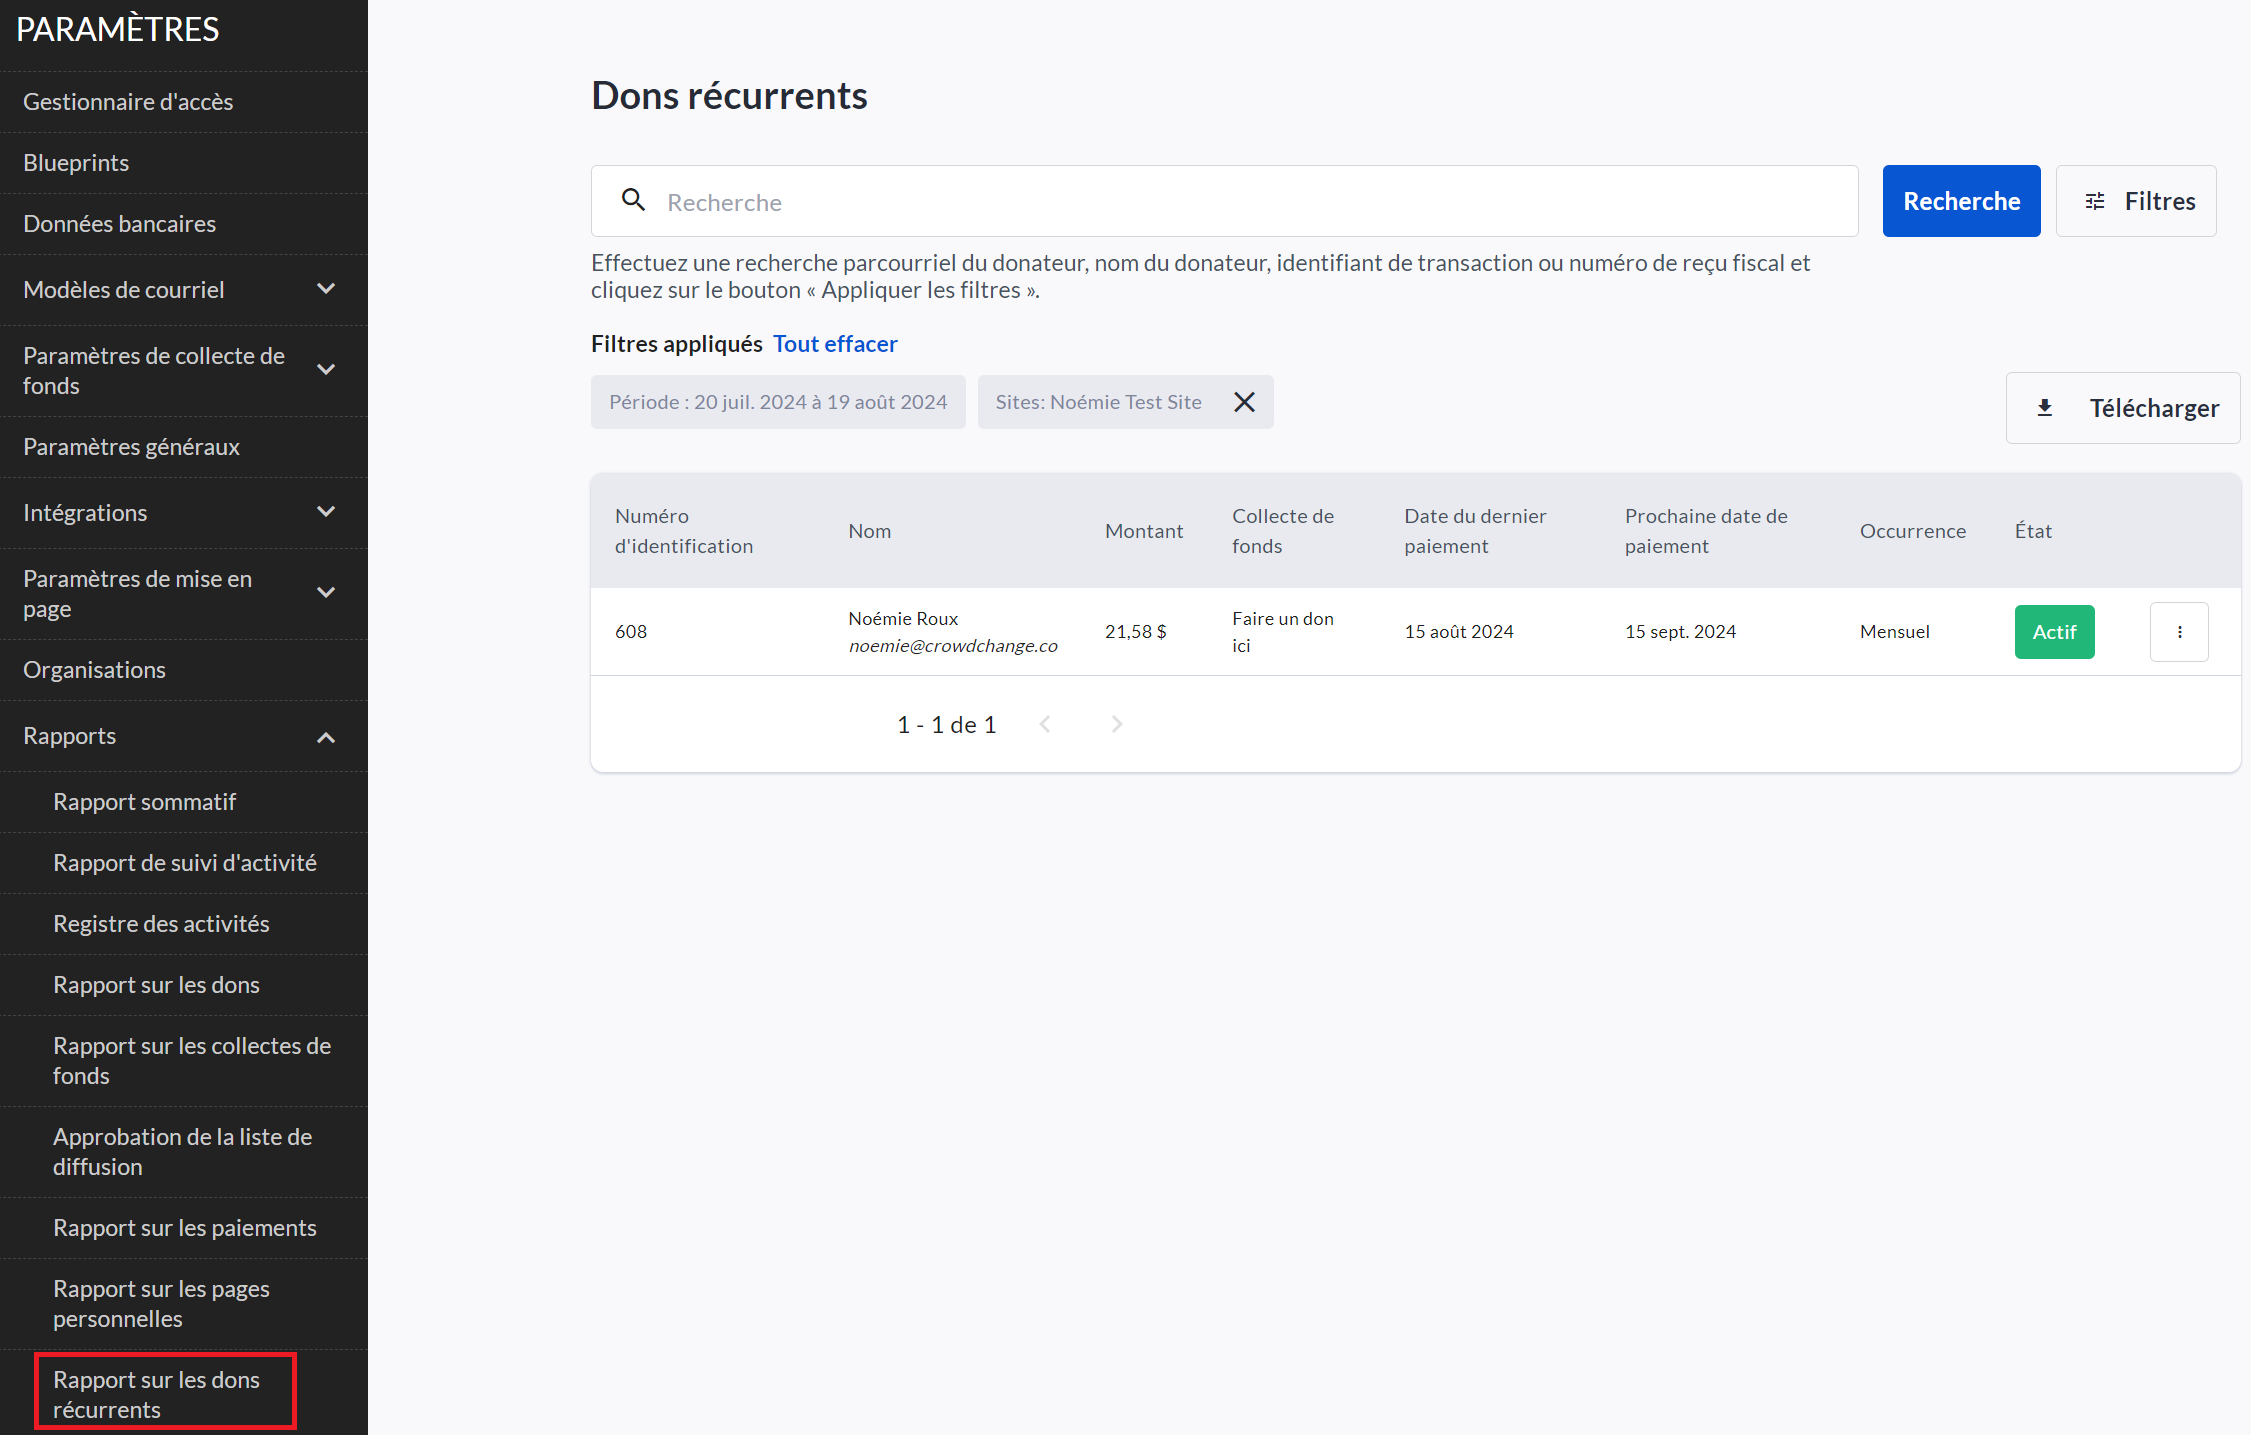Remove the Noémie Test Site filter

(1244, 402)
